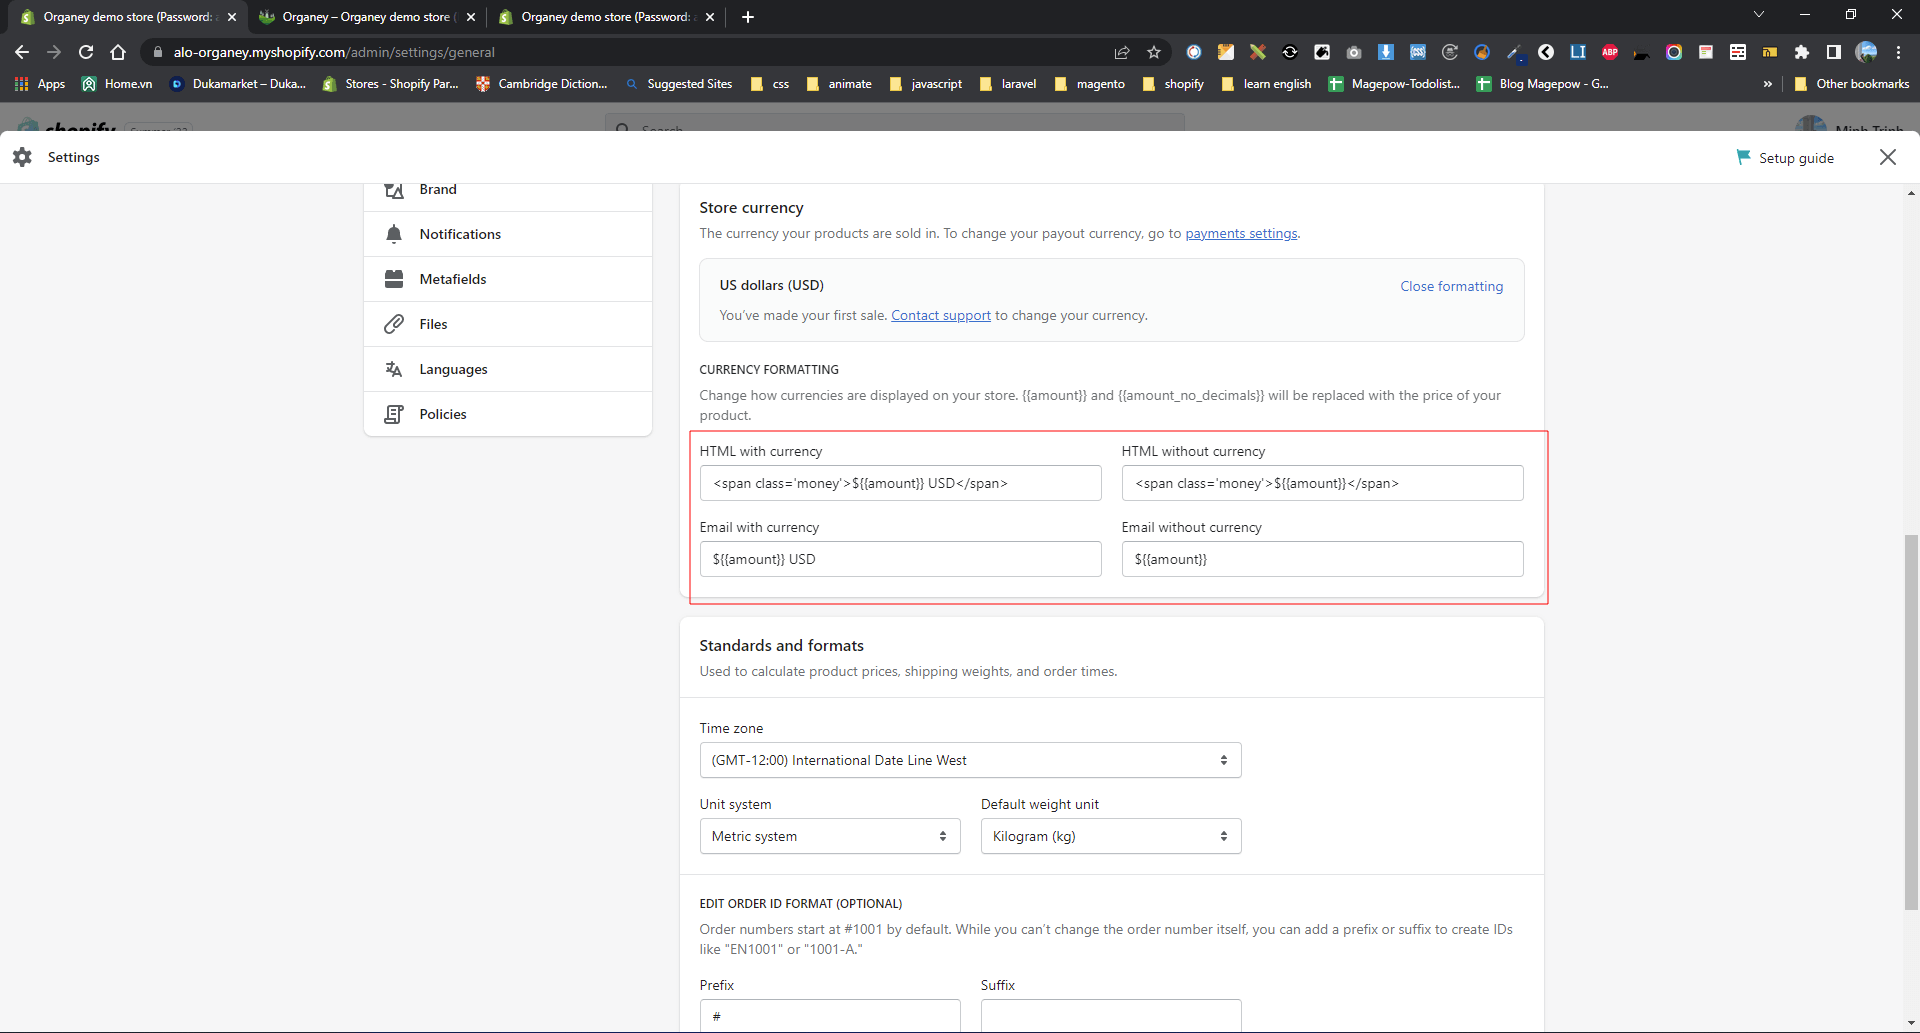Click the Files paperclip icon
This screenshot has height=1033, width=1920.
pos(394,324)
